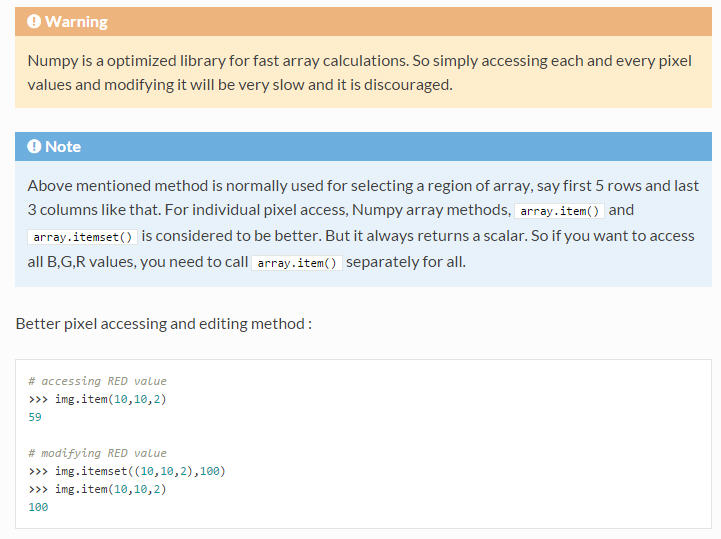Click the first img.item(10,10,2) line

tap(97, 399)
